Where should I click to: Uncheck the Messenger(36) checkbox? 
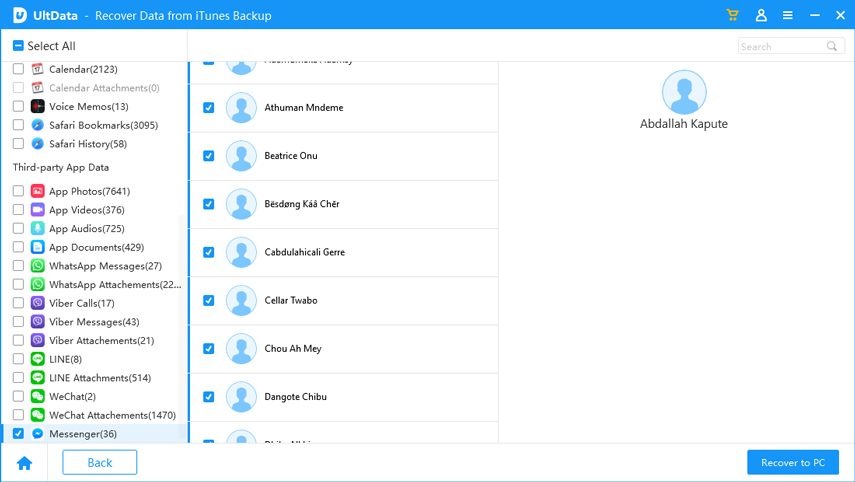(18, 434)
